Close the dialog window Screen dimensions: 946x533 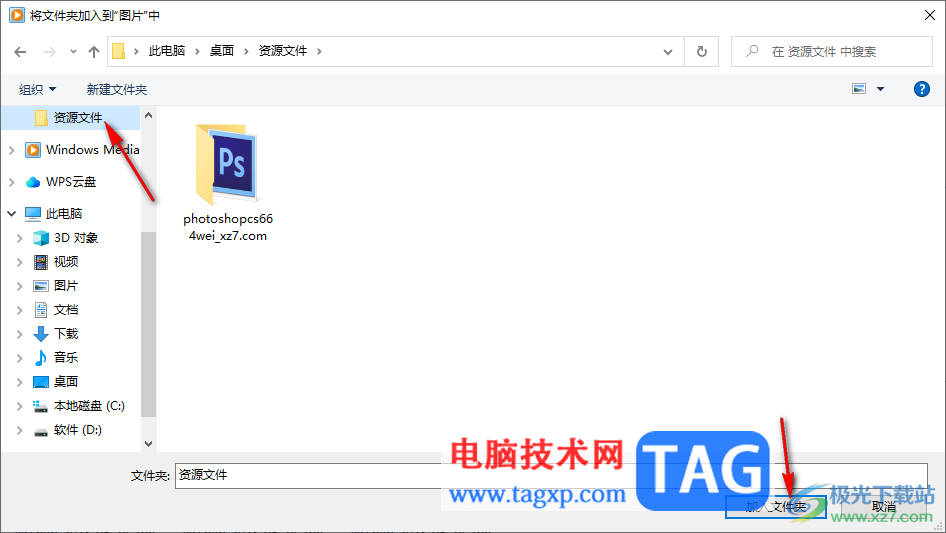(930, 15)
